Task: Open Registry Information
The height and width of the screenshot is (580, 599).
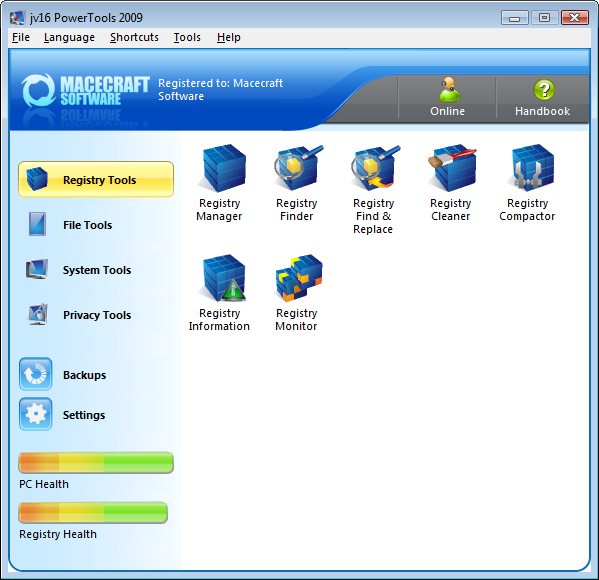Action: 219,293
